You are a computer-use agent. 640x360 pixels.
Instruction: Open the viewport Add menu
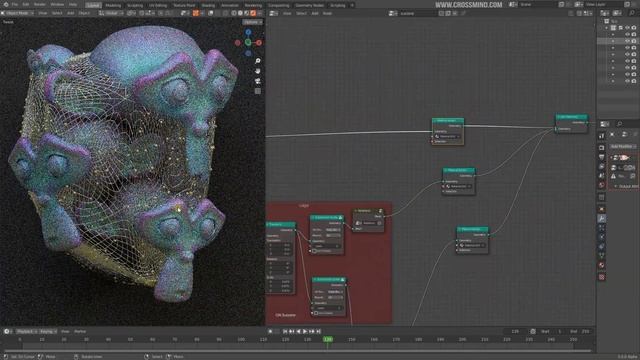tap(71, 13)
